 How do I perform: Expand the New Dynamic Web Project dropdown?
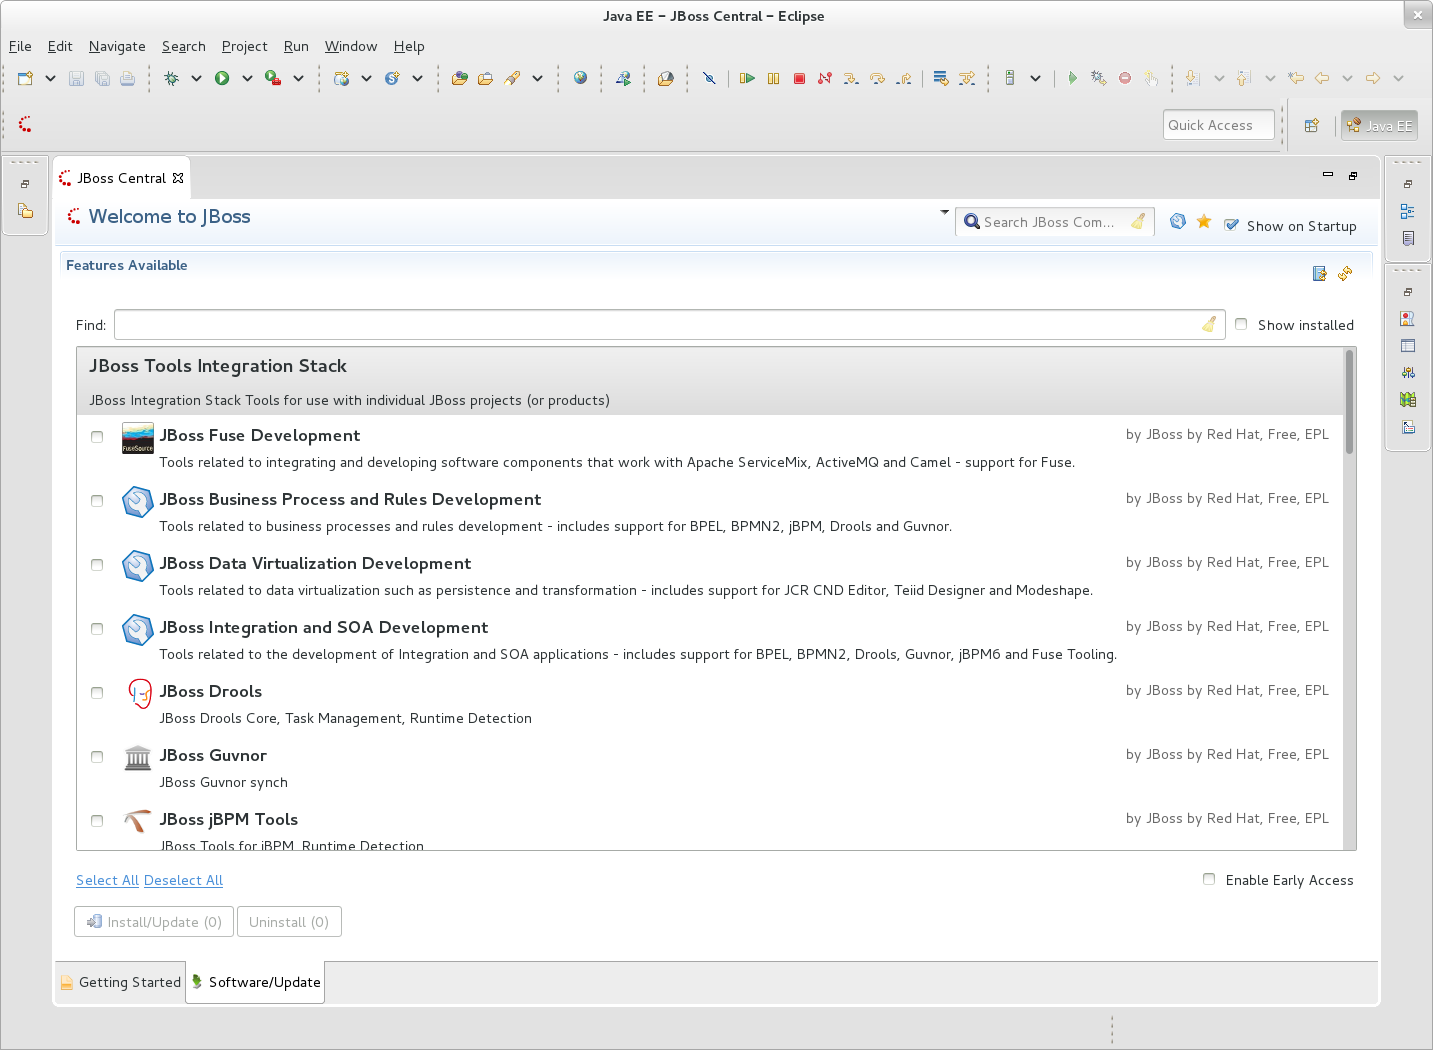click(366, 78)
